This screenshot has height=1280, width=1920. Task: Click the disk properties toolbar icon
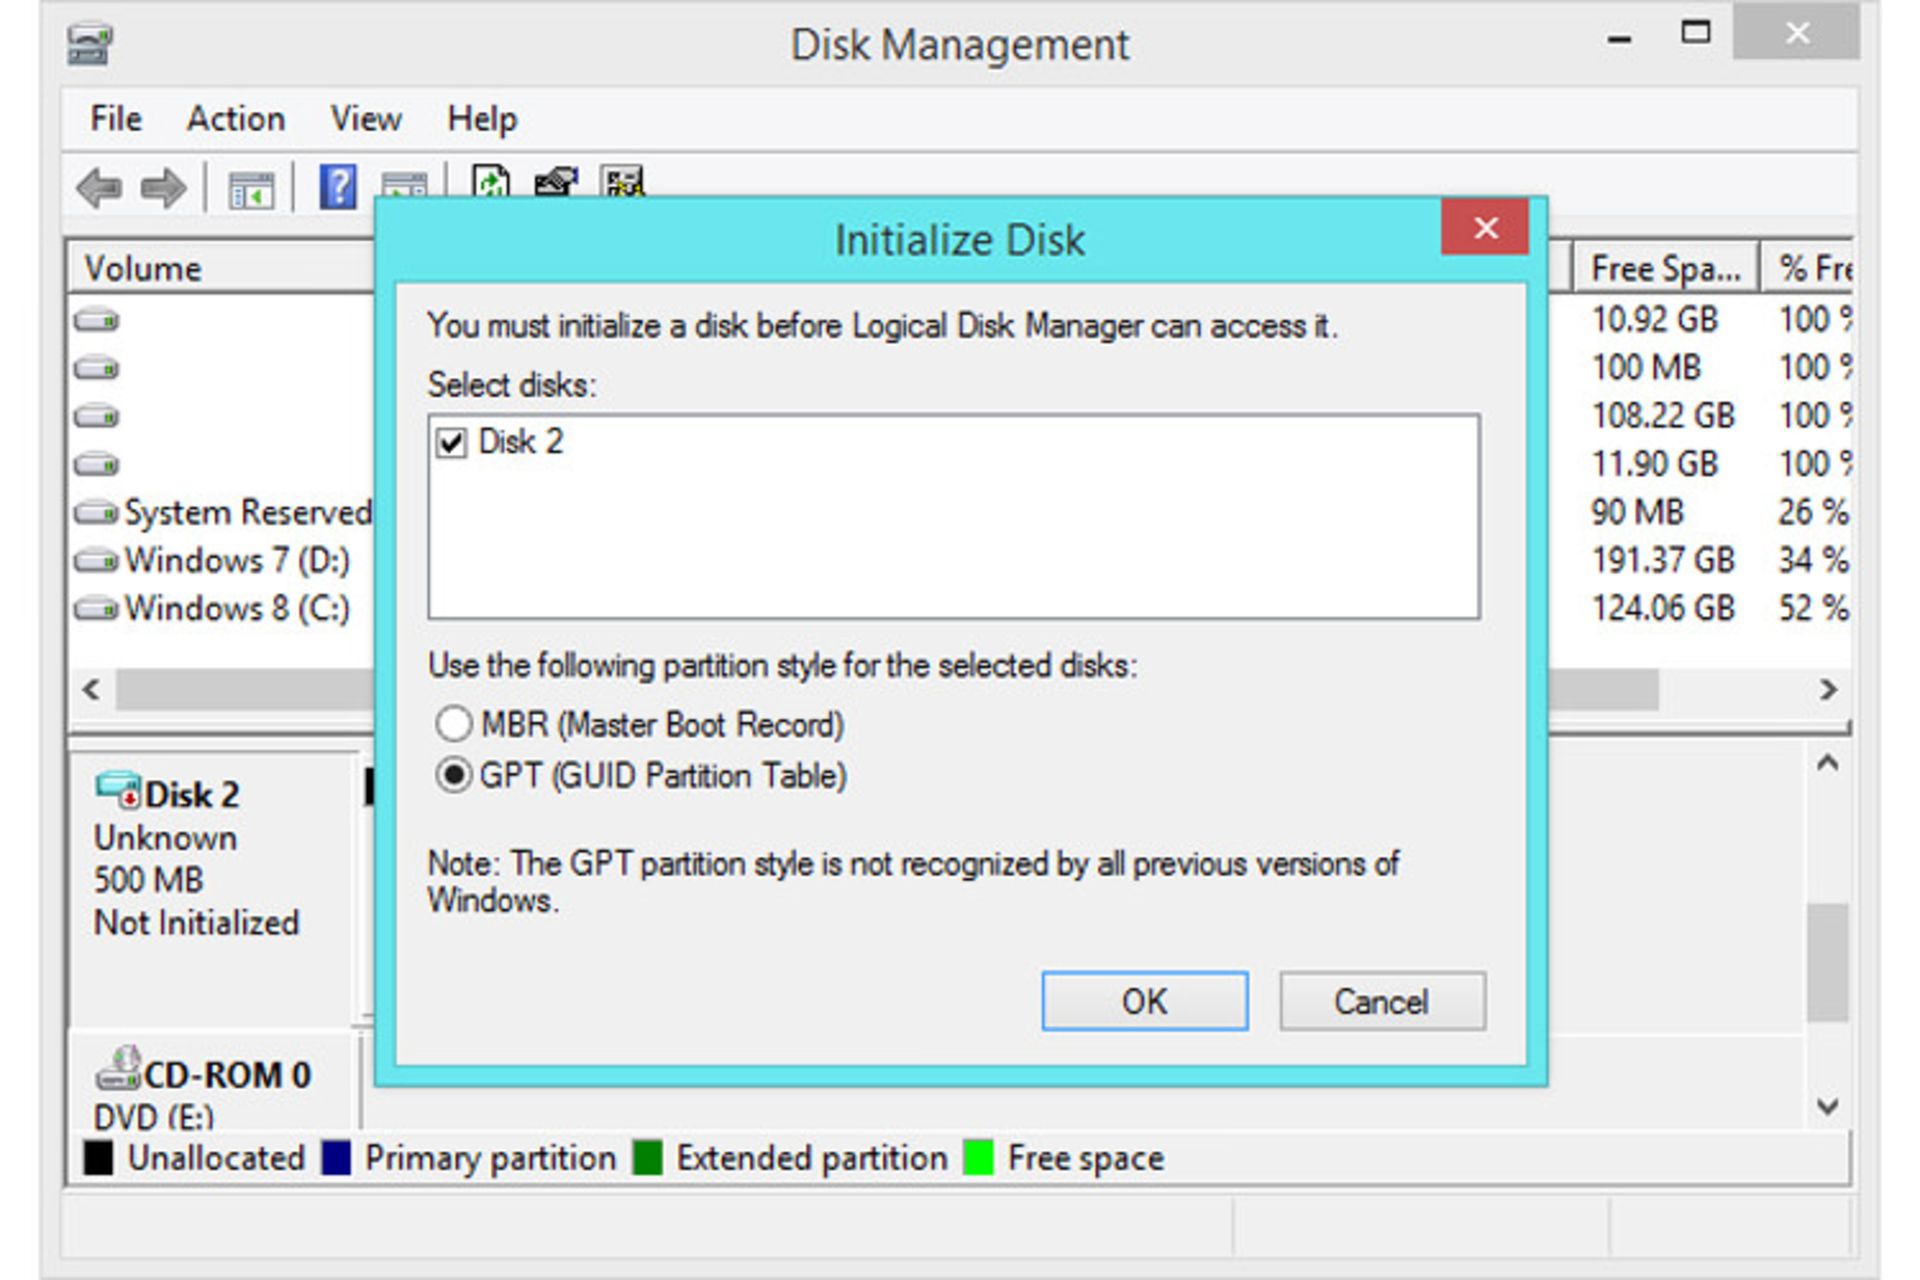click(557, 183)
